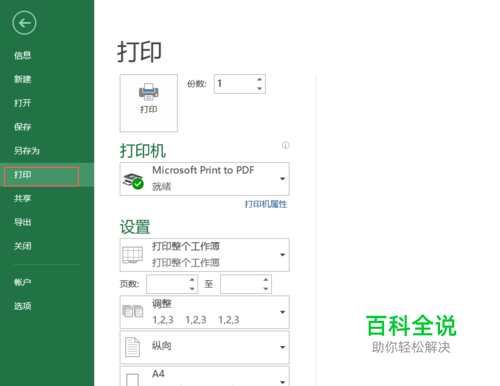Viewport: 500px width, 386px height.
Task: Click the portrait page icon
Action: [x=132, y=347]
